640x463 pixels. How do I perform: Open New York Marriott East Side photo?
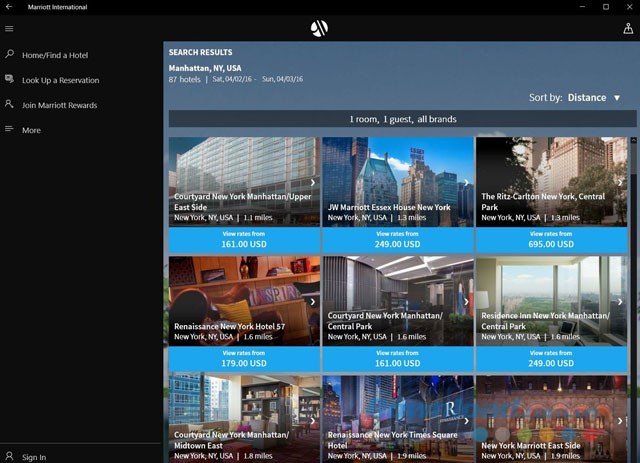551,419
